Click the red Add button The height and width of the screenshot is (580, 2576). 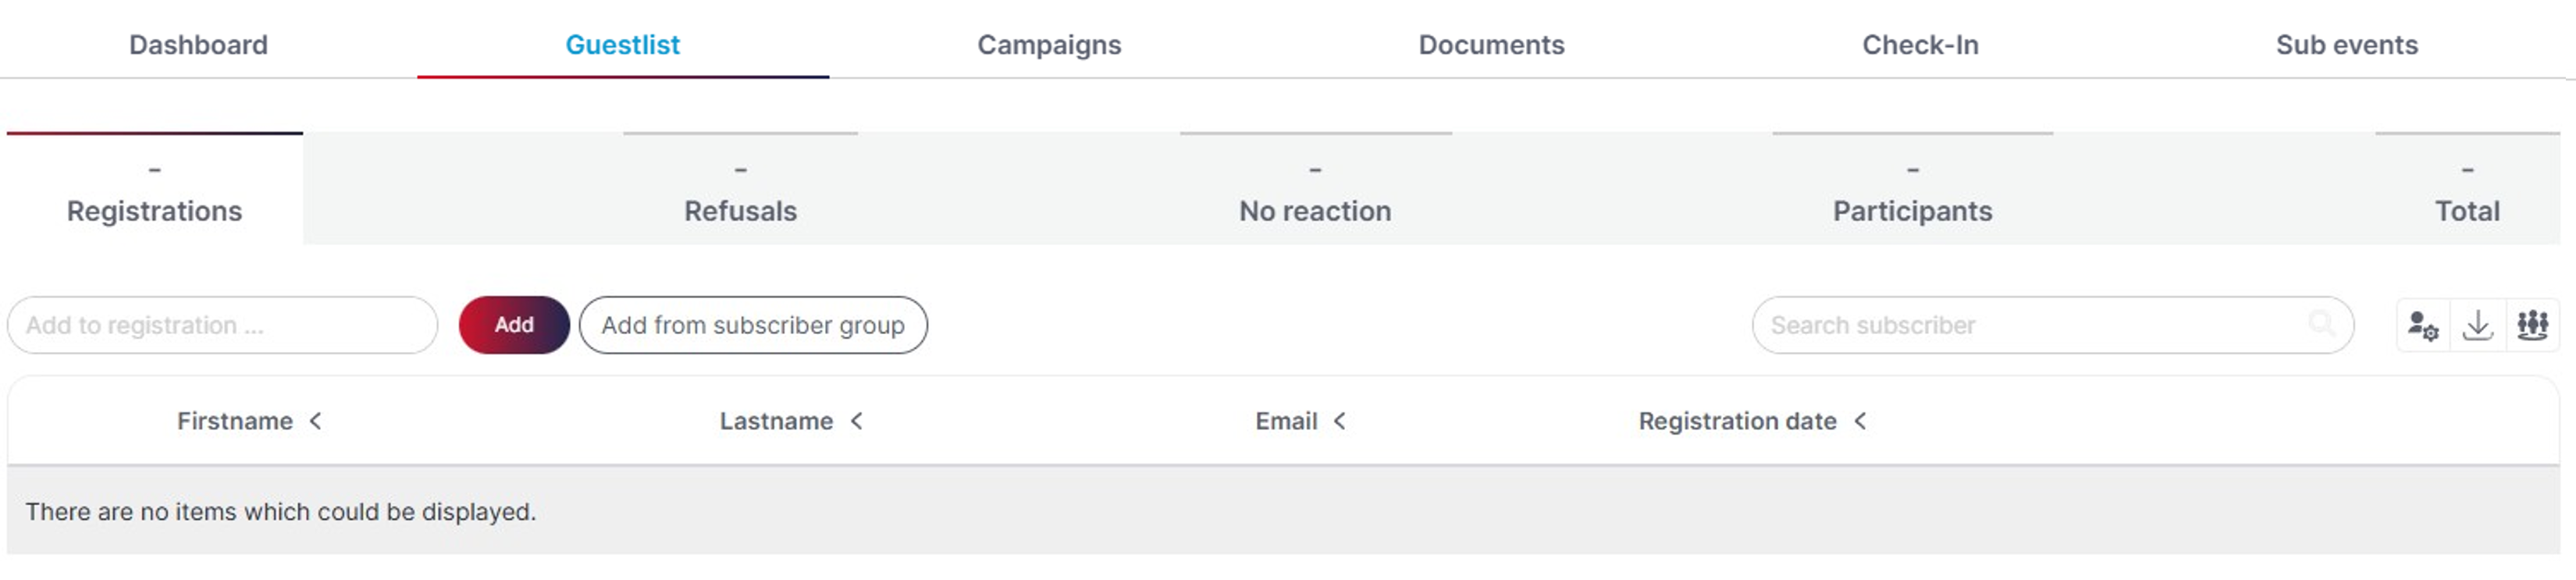514,325
